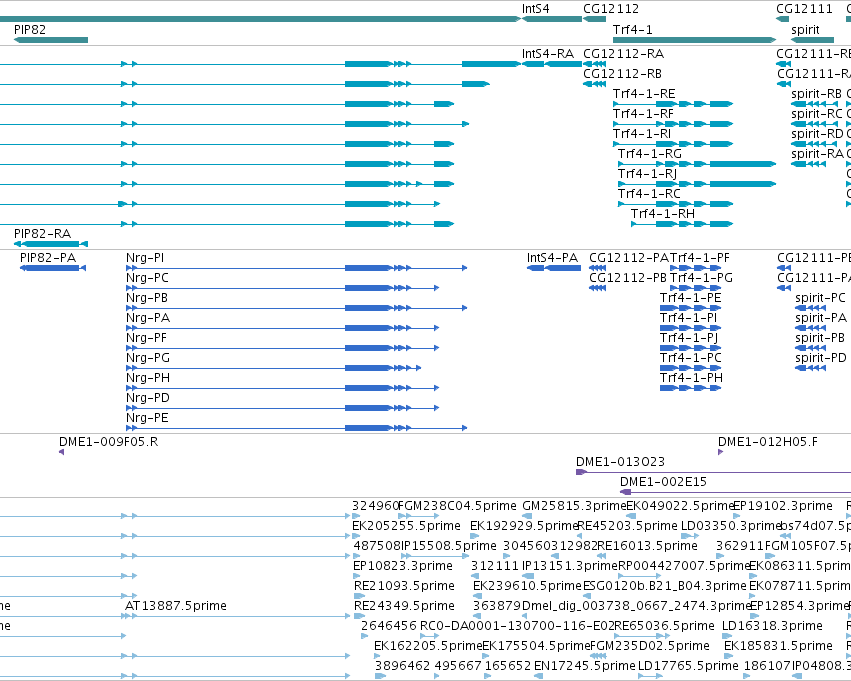Click the IntS4 gene label
The height and width of the screenshot is (681, 851).
point(535,9)
